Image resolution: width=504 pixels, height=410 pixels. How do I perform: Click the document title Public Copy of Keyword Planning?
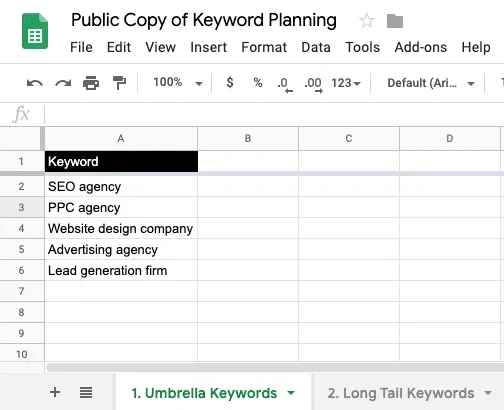(204, 20)
